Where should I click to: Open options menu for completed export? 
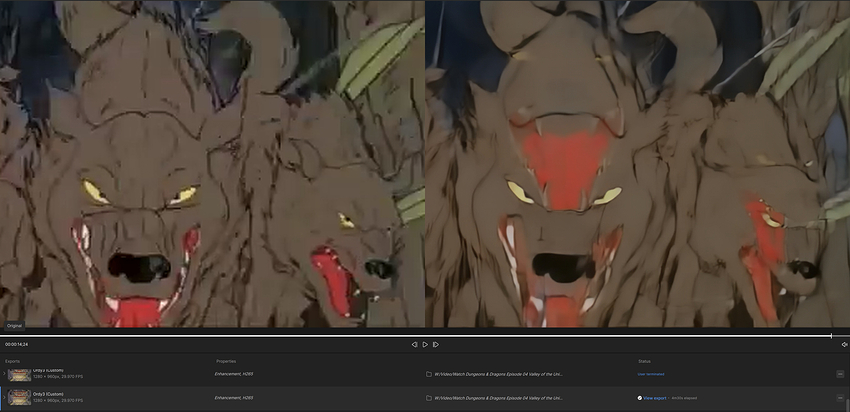[840, 398]
